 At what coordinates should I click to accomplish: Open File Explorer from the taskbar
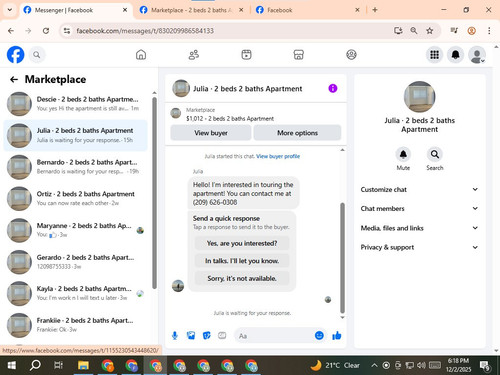tap(83, 365)
